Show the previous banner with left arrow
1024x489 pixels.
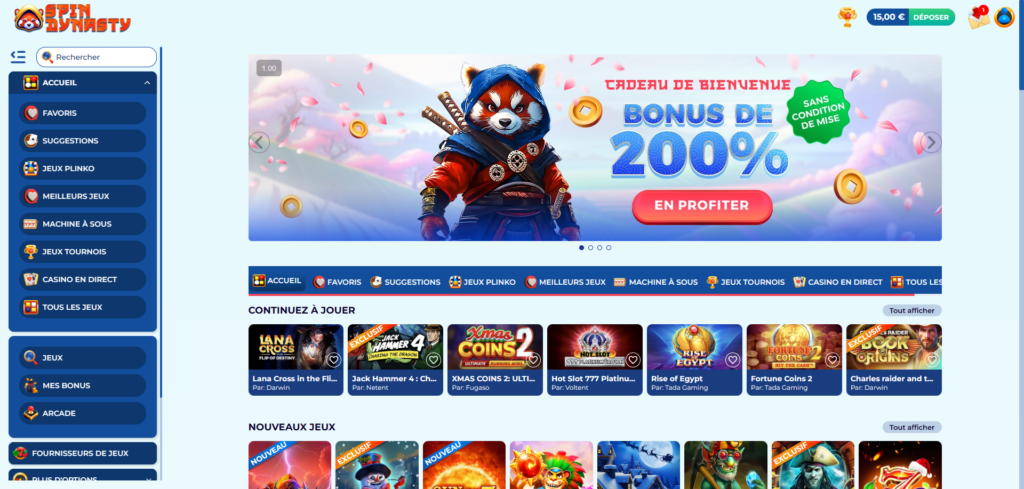[x=259, y=142]
